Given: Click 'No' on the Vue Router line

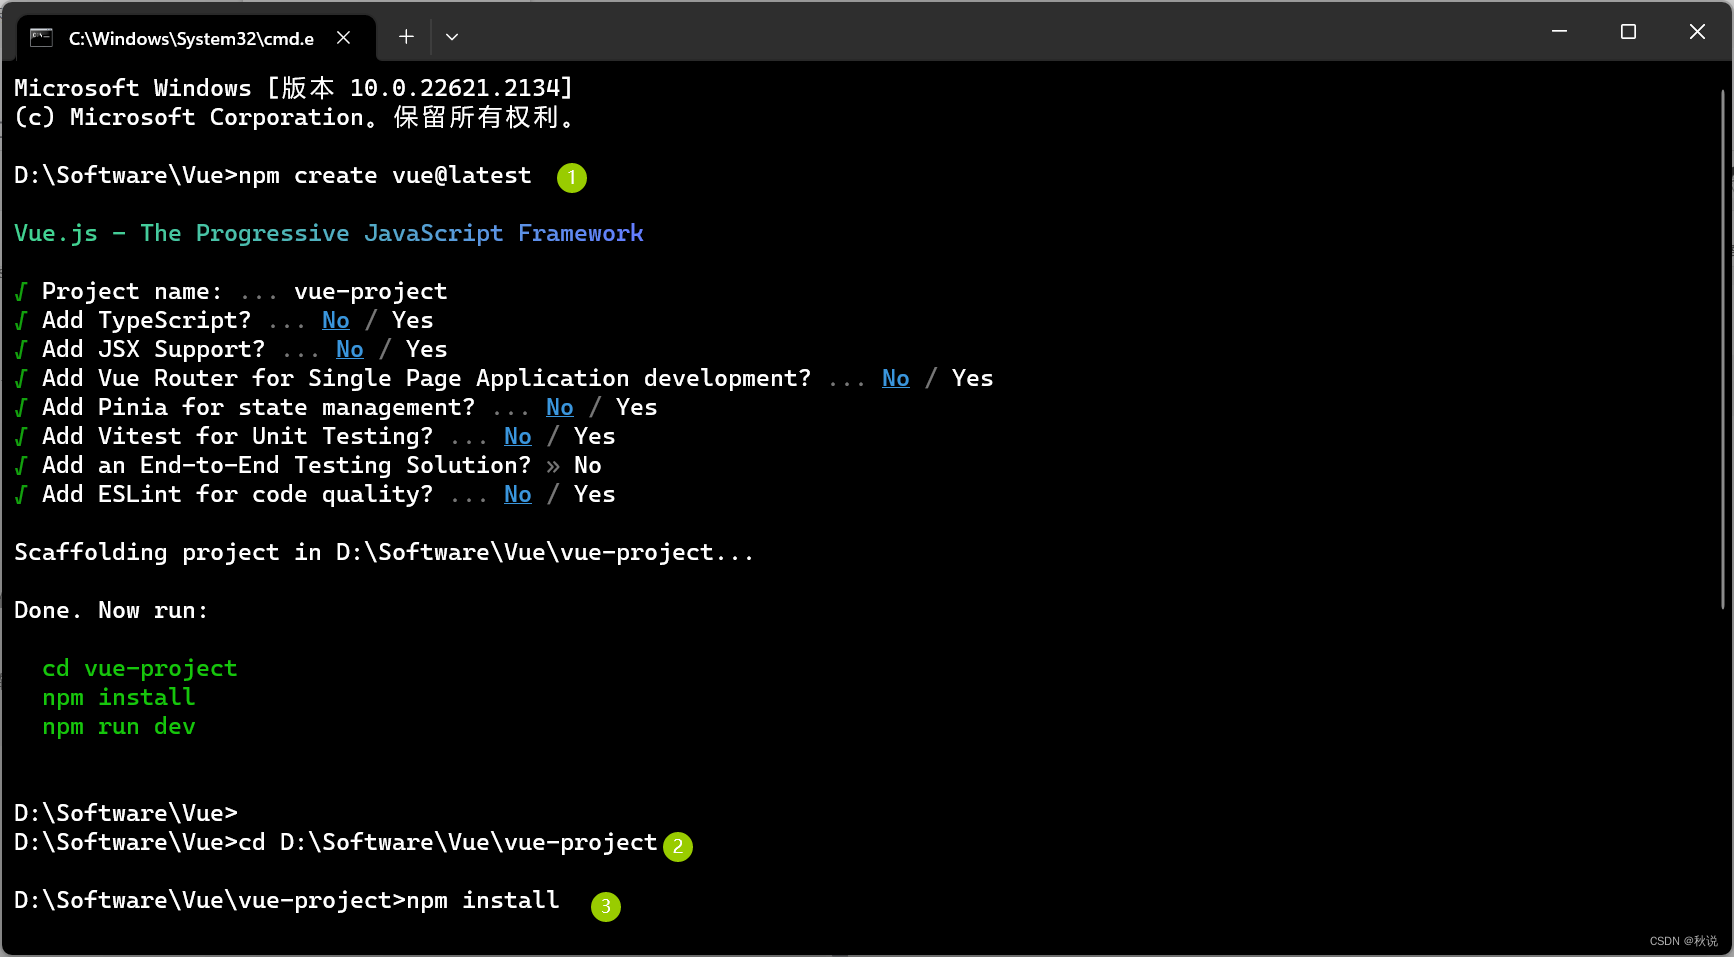Looking at the screenshot, I should pyautogui.click(x=896, y=379).
